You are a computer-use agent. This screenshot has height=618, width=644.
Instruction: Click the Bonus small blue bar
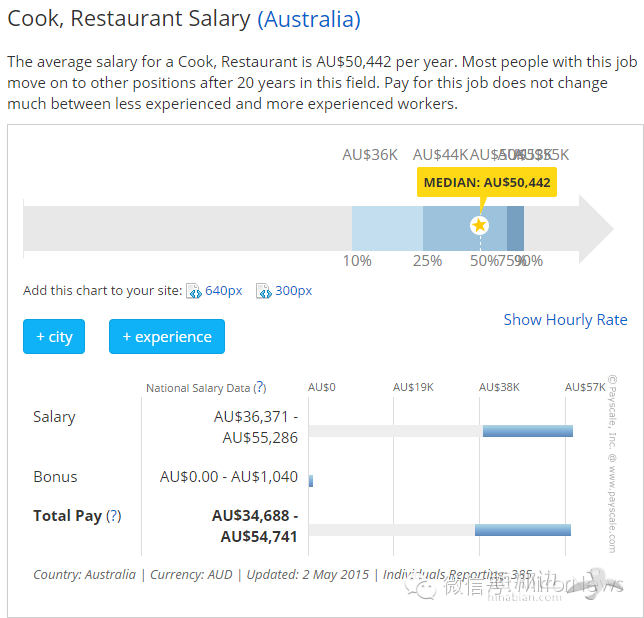(311, 480)
